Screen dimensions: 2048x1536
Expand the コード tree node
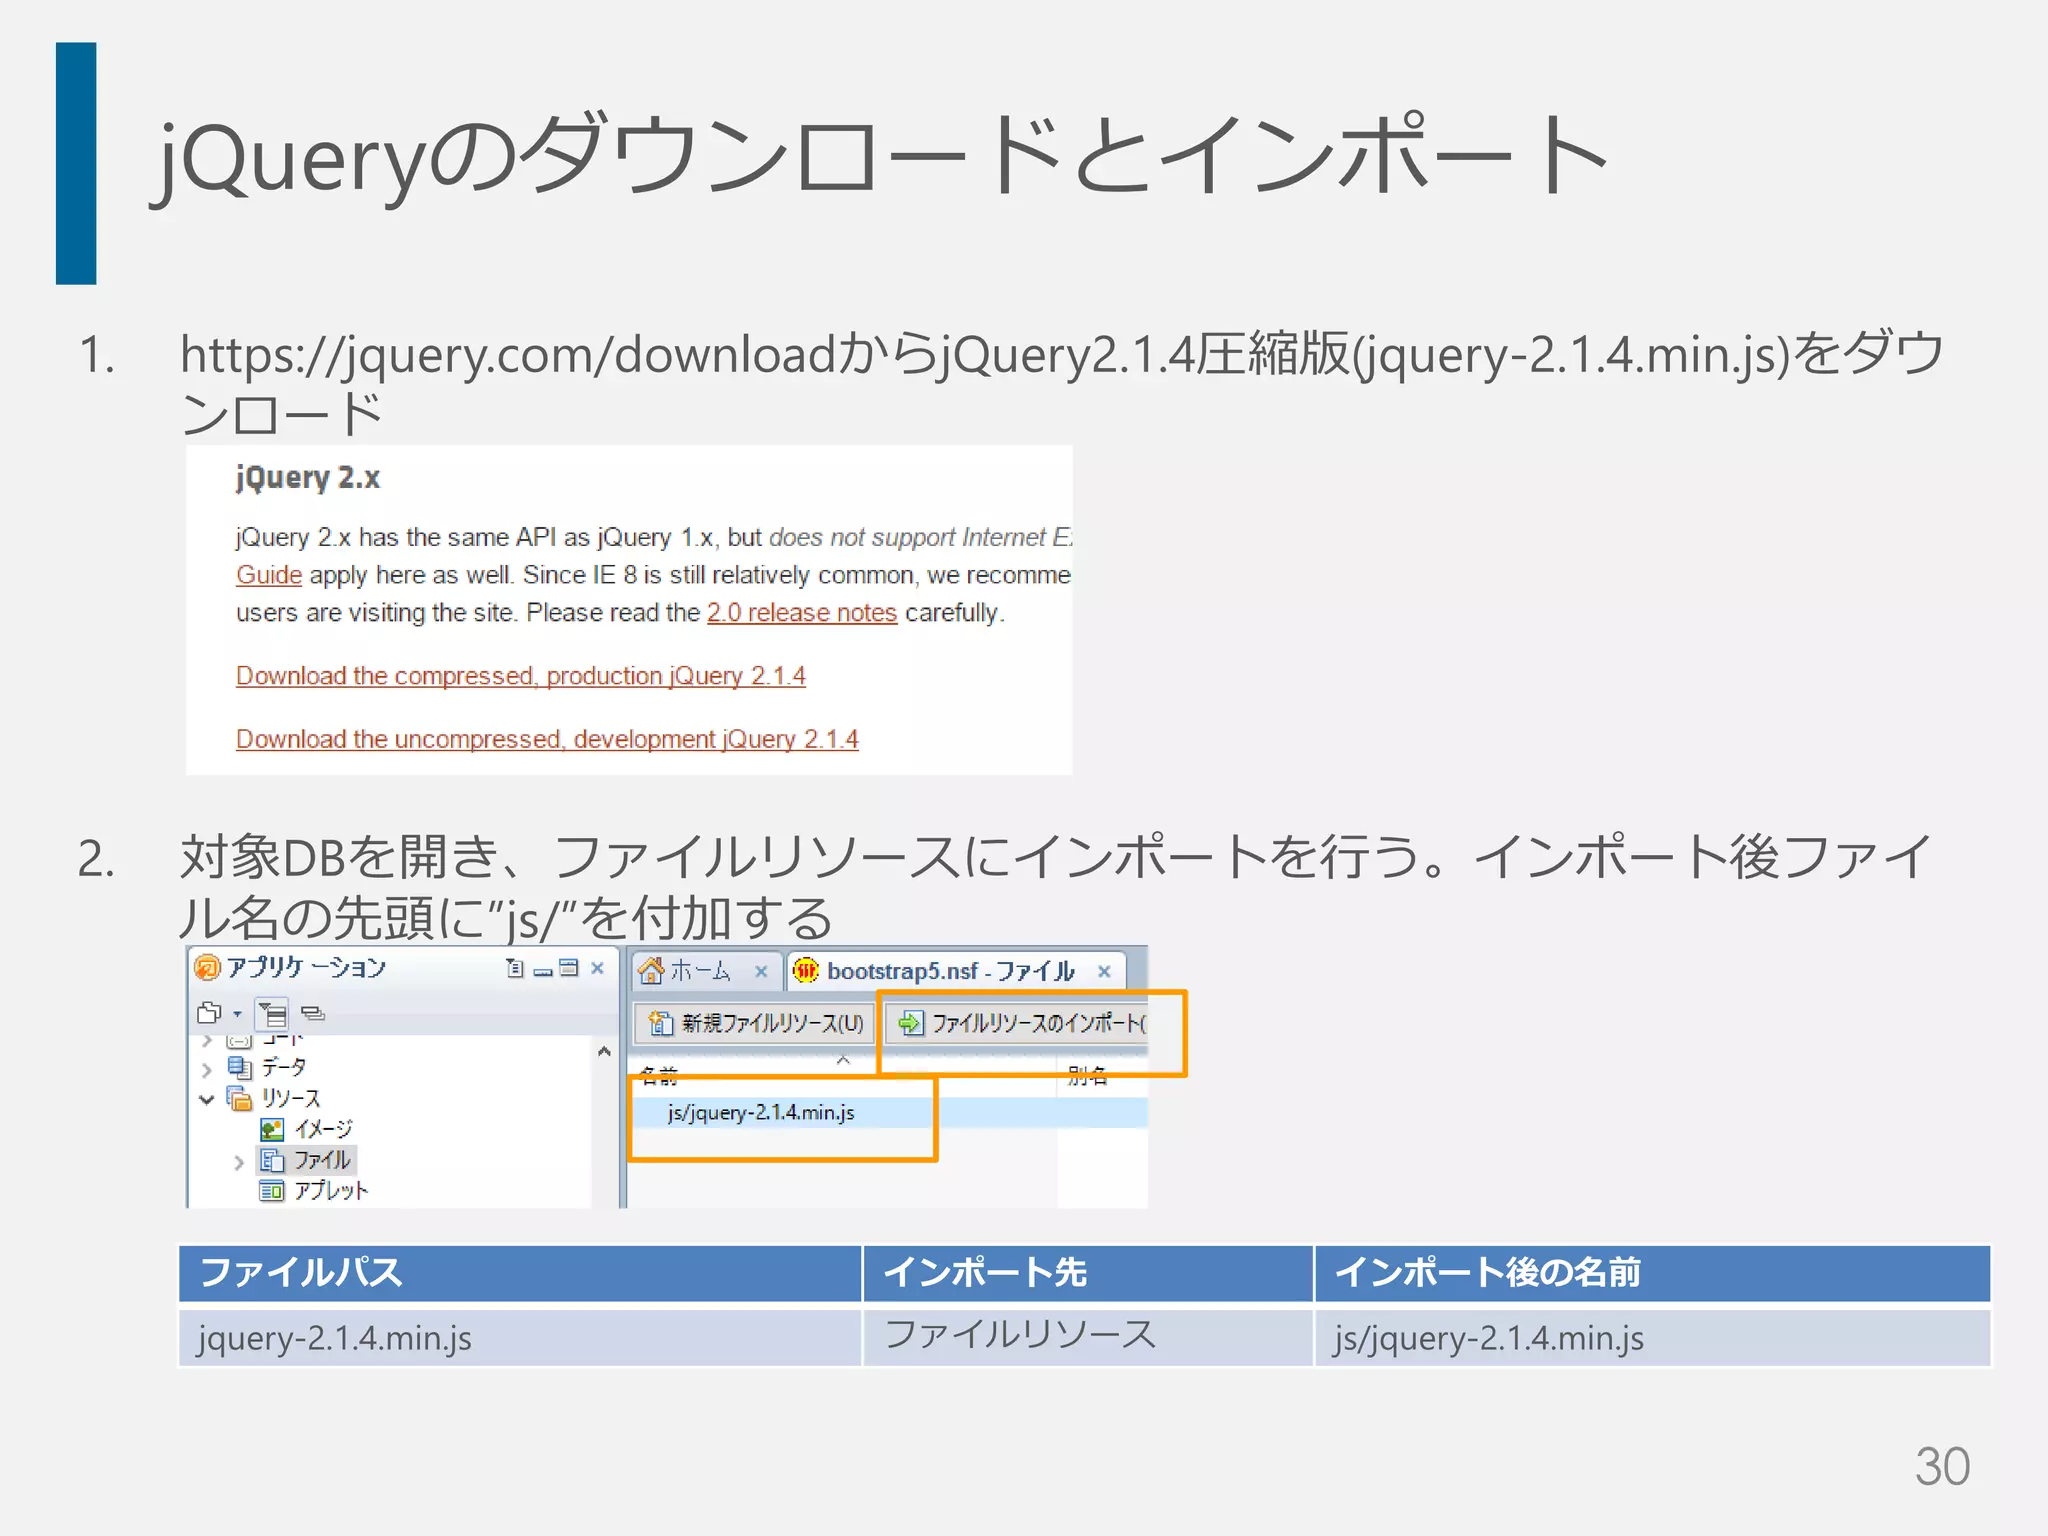point(207,1041)
